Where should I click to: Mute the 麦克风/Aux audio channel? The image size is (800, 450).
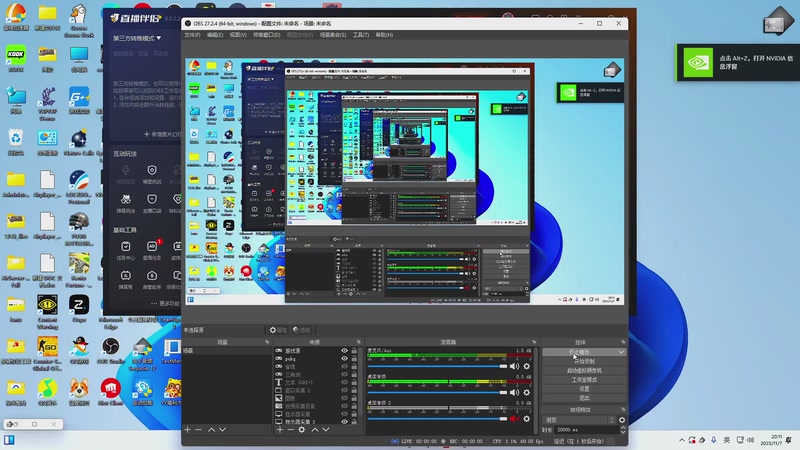[514, 366]
